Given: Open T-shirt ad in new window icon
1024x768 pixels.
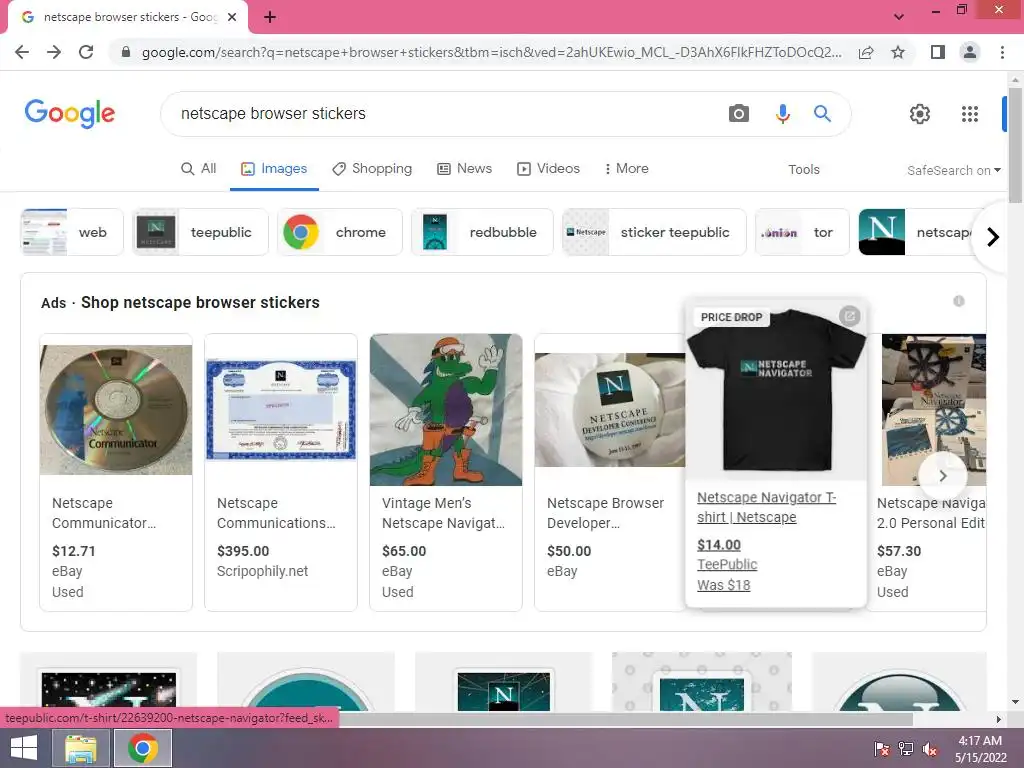Looking at the screenshot, I should point(849,316).
